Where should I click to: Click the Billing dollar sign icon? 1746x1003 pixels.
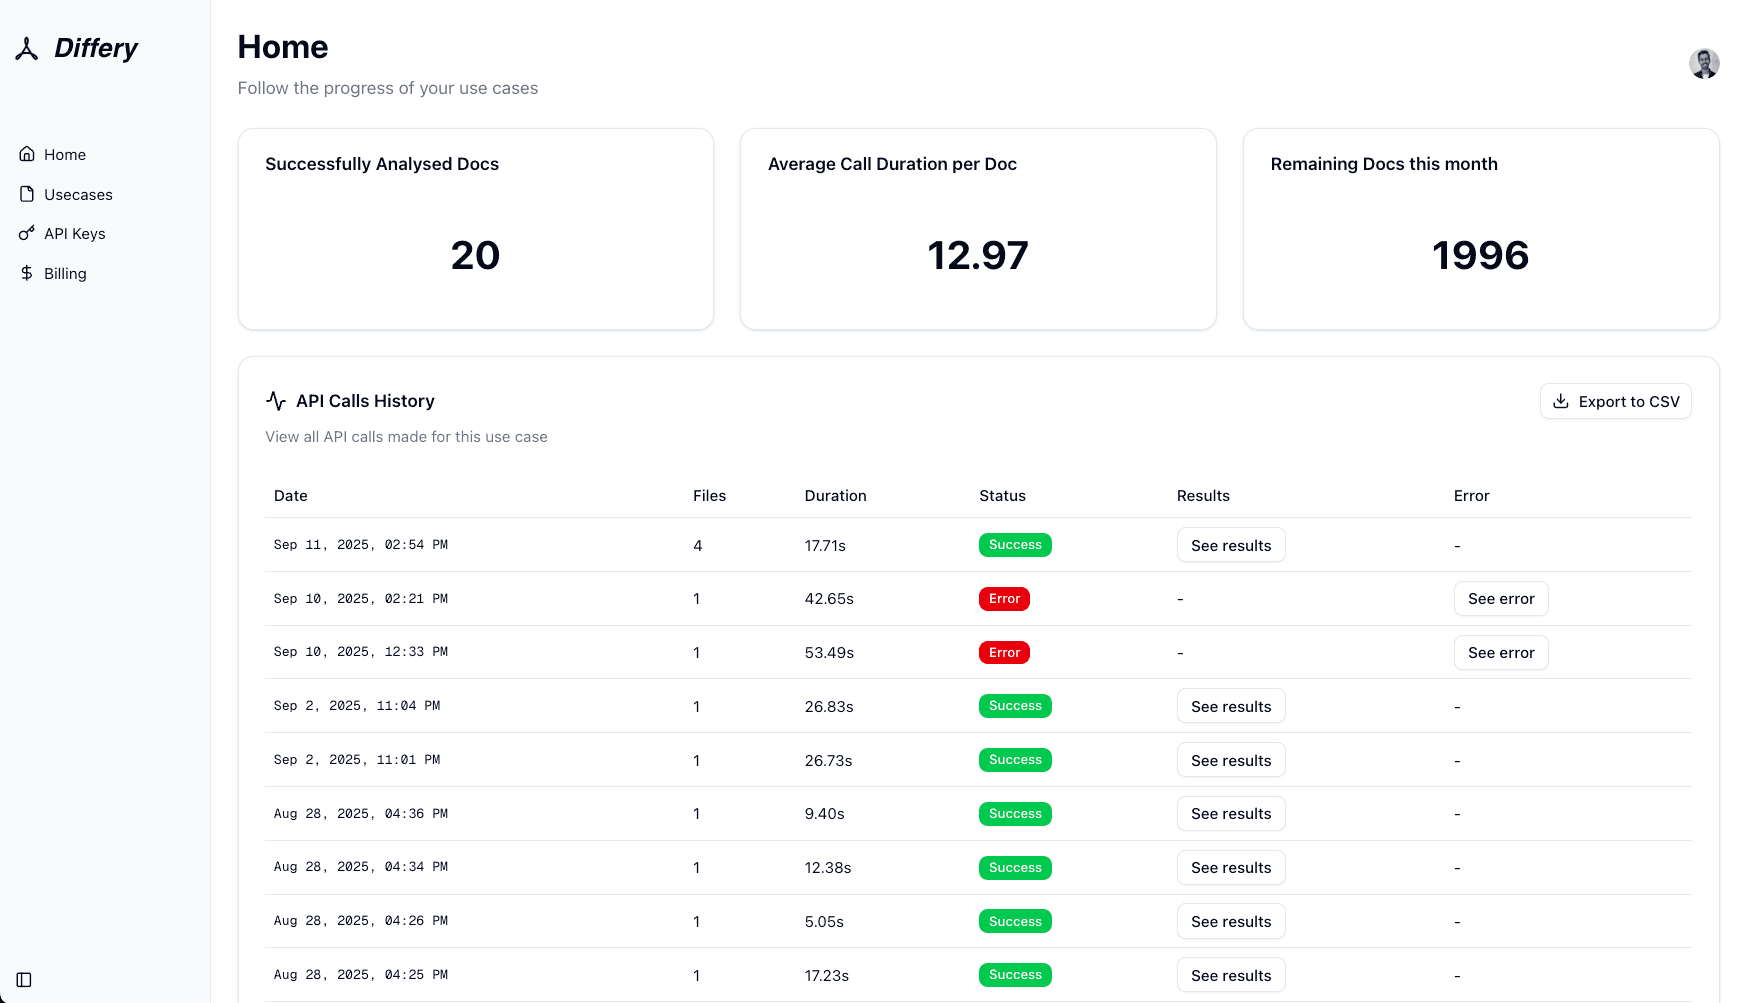click(x=27, y=273)
